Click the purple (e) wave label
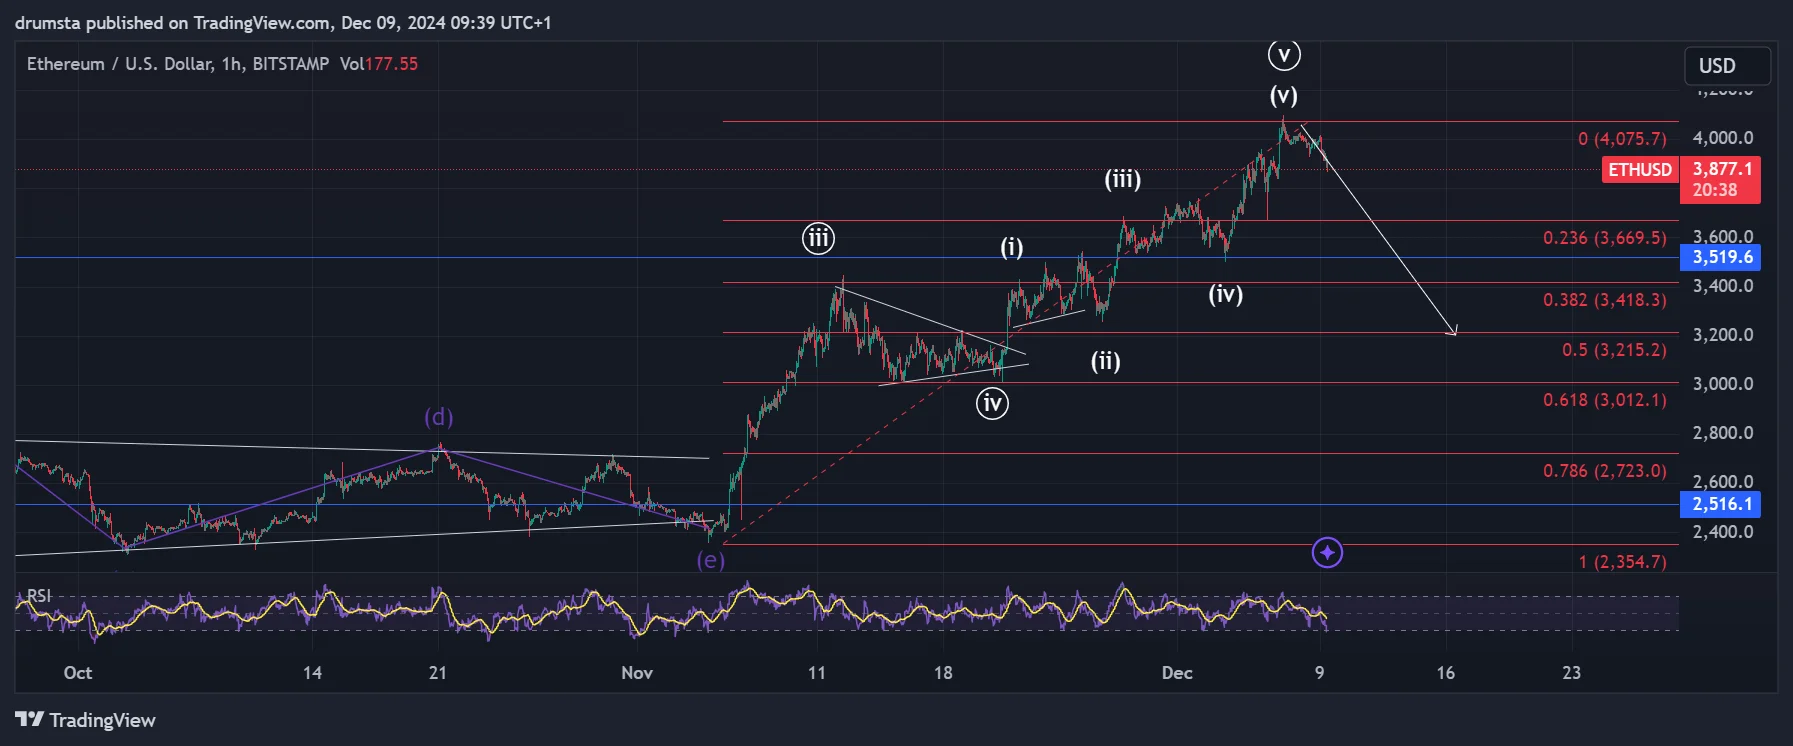 [x=711, y=560]
